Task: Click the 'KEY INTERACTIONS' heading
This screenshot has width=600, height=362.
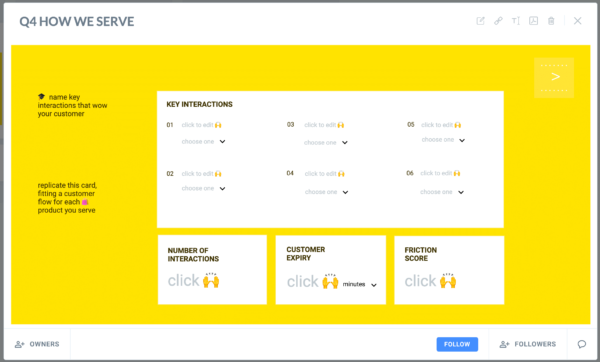Action: (199, 104)
